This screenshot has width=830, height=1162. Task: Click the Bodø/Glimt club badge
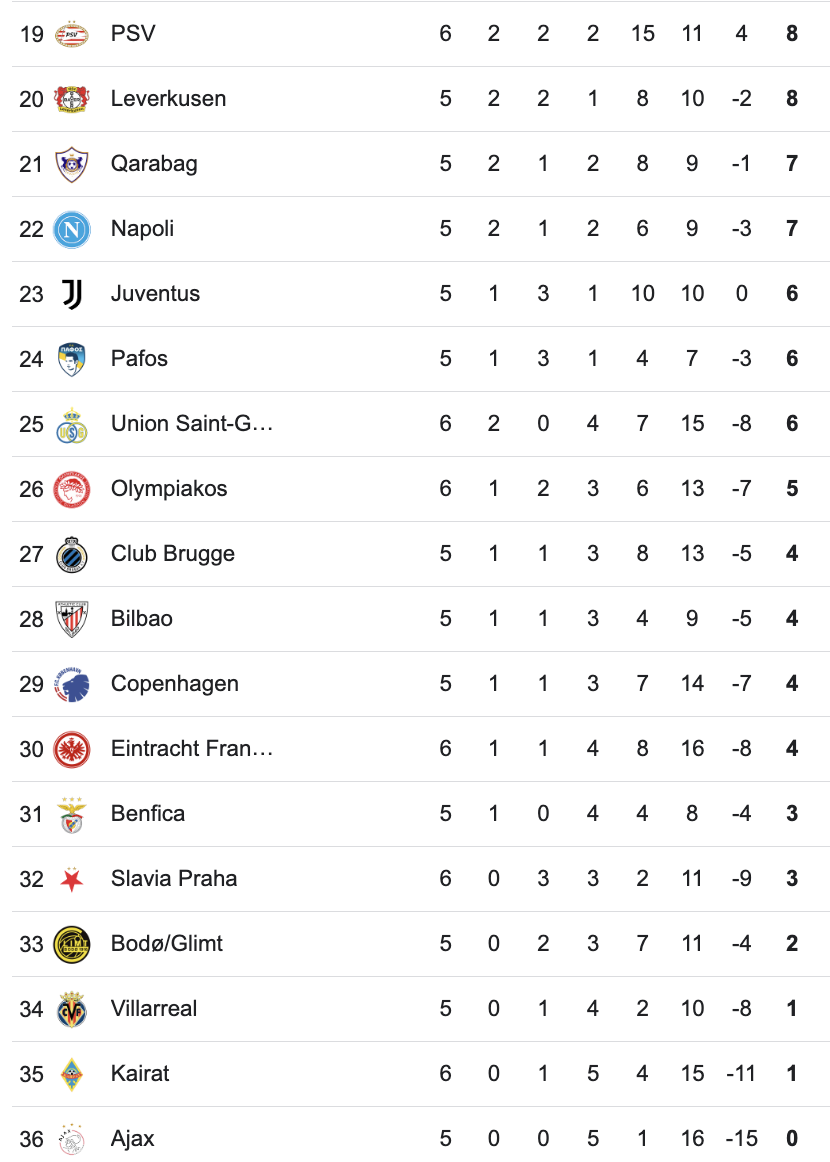pos(71,944)
